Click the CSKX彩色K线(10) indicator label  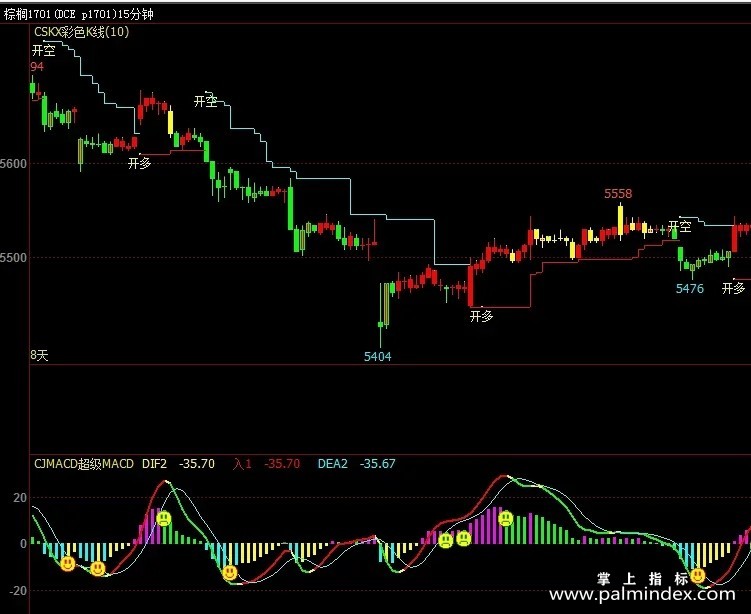(81, 32)
